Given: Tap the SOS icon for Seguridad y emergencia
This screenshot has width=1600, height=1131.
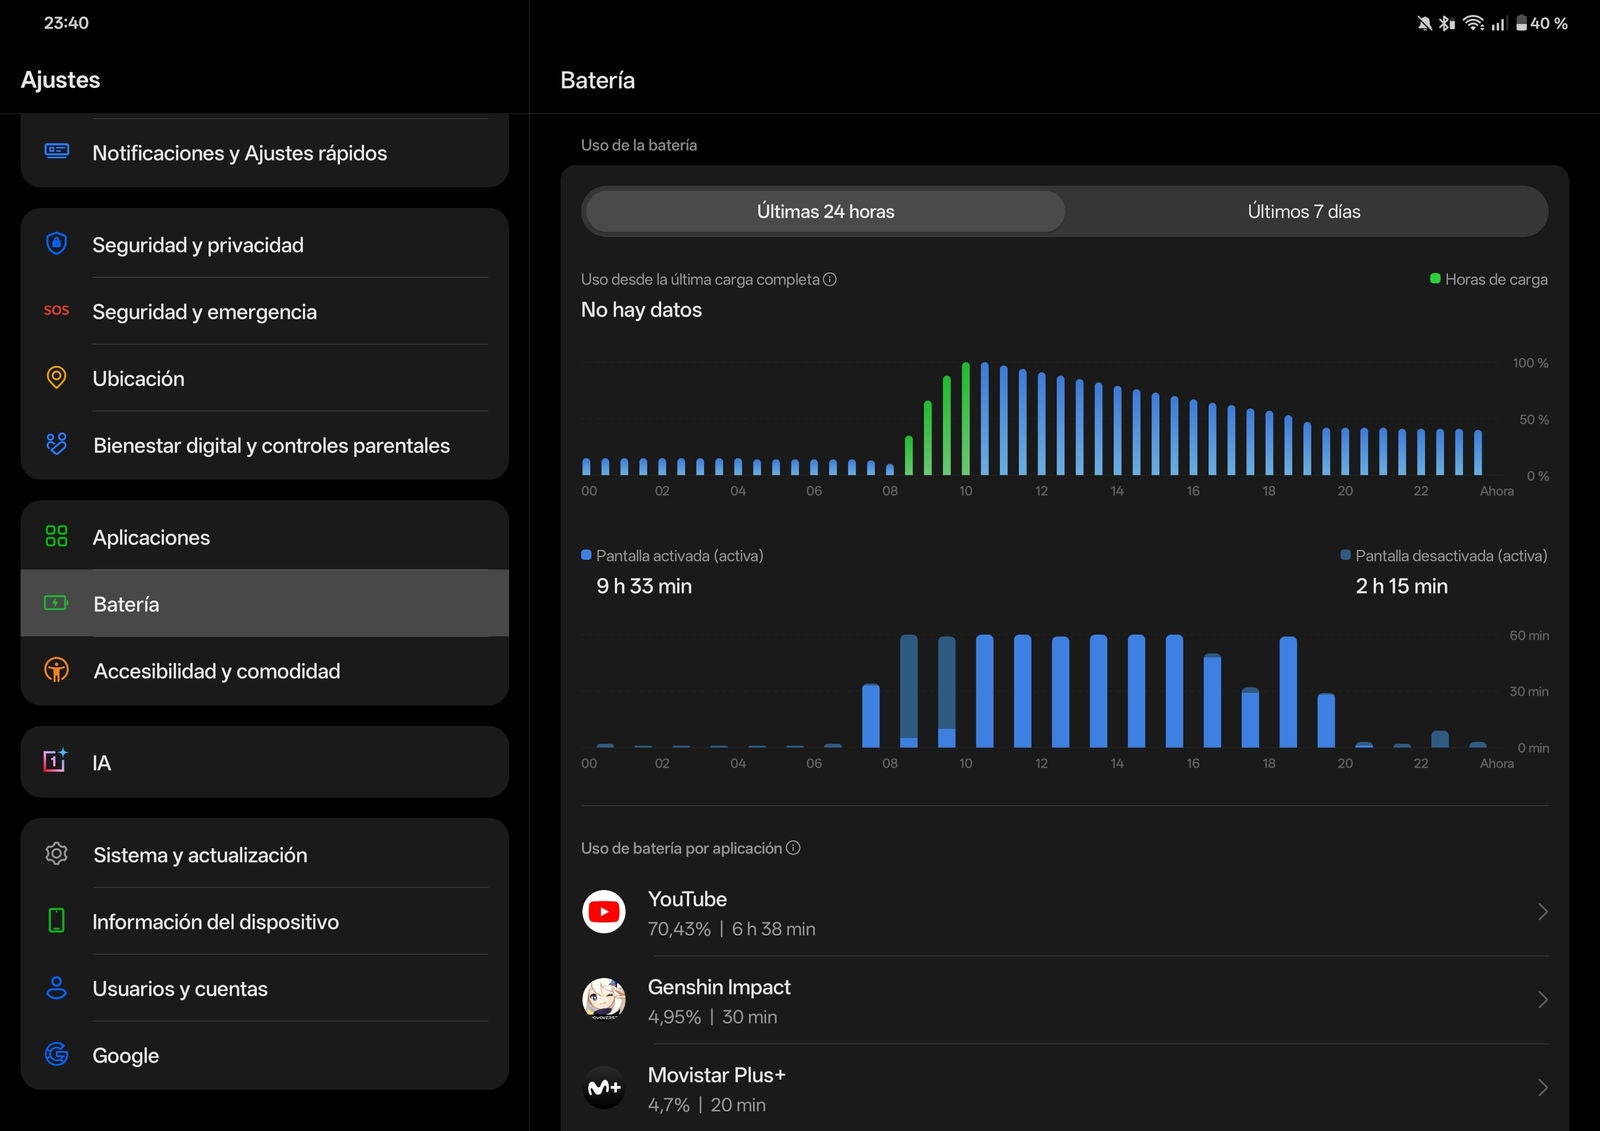Looking at the screenshot, I should pos(57,311).
